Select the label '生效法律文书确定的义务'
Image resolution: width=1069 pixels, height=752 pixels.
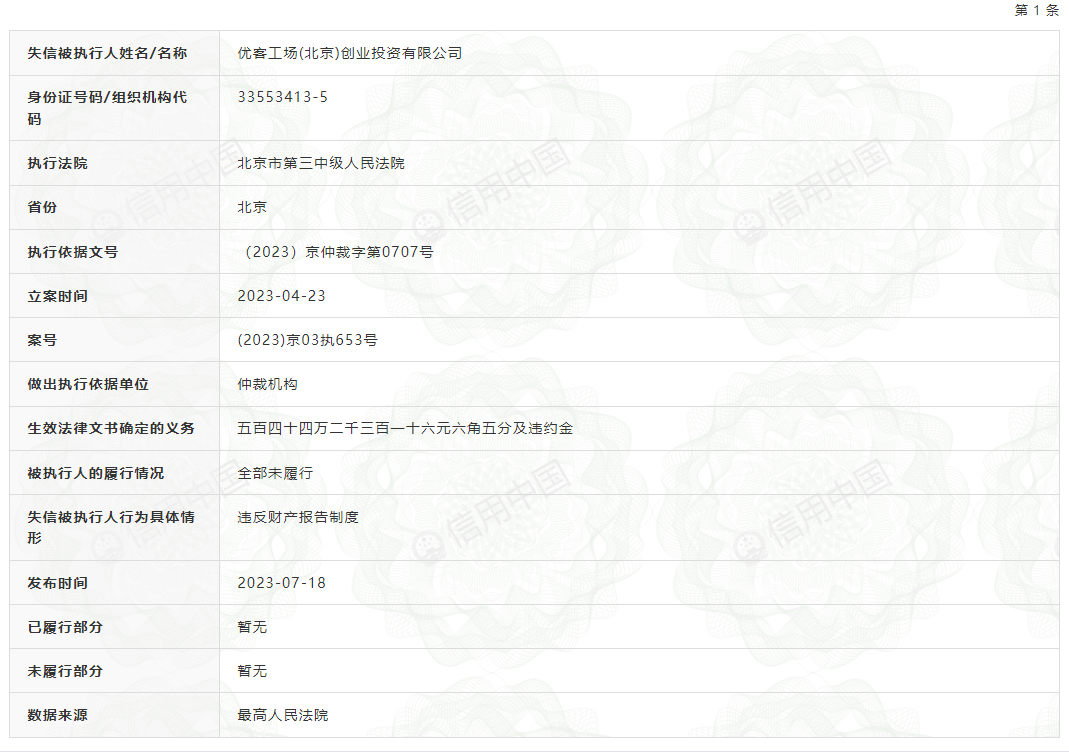point(111,428)
